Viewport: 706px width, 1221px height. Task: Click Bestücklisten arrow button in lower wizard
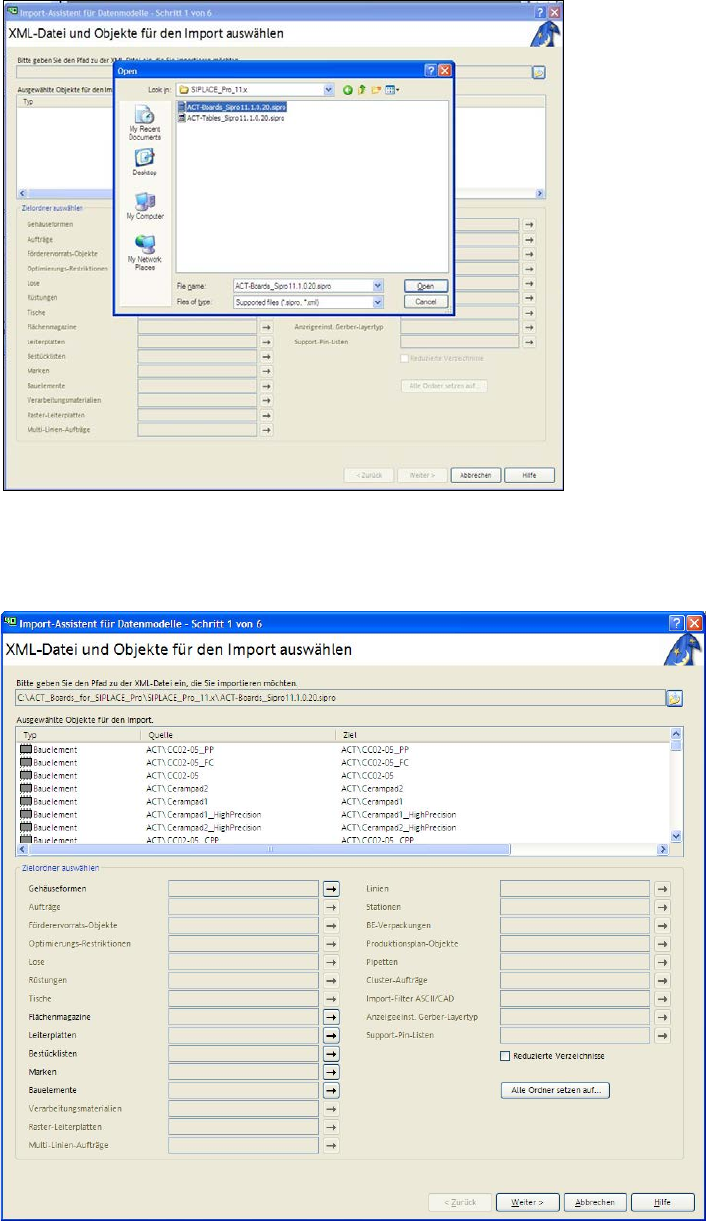pyautogui.click(x=331, y=1053)
